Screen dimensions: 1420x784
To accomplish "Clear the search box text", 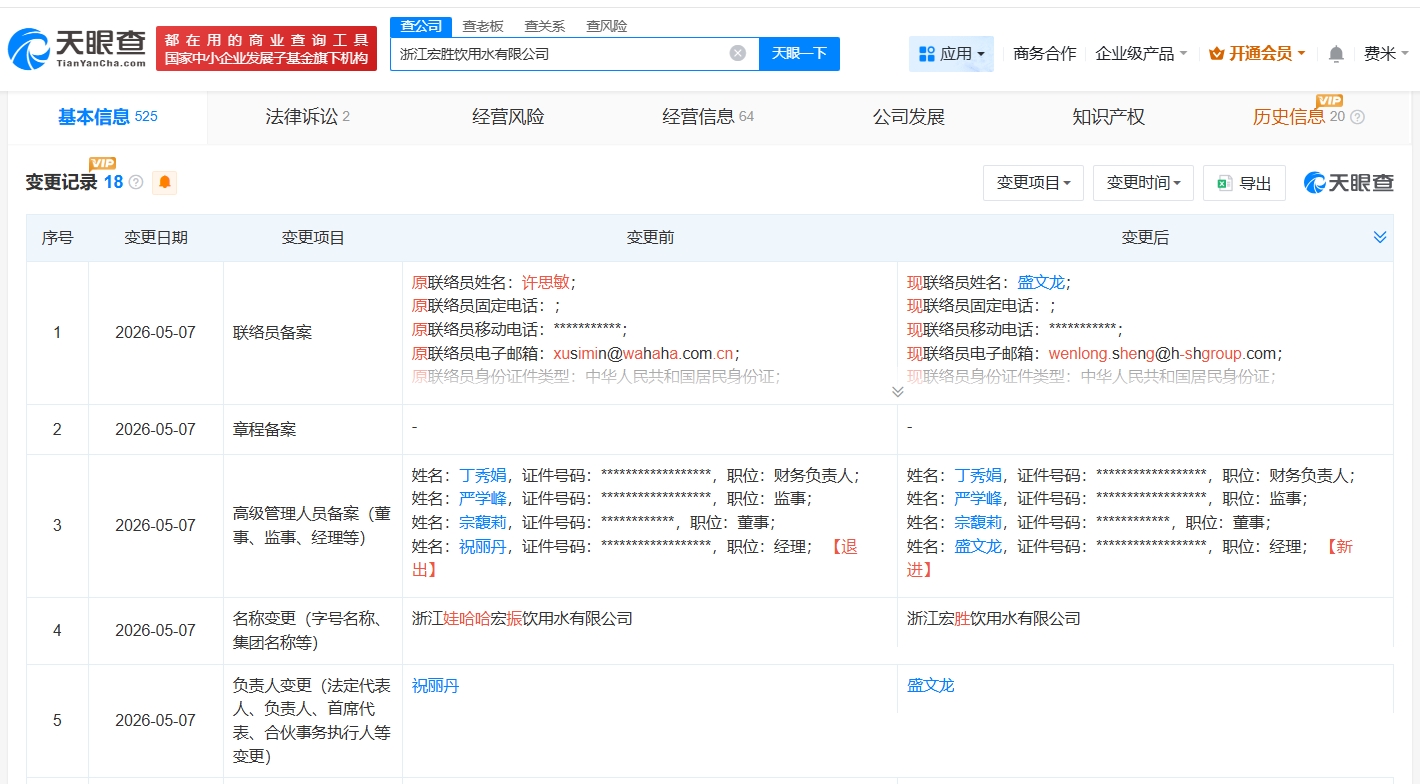I will (738, 53).
